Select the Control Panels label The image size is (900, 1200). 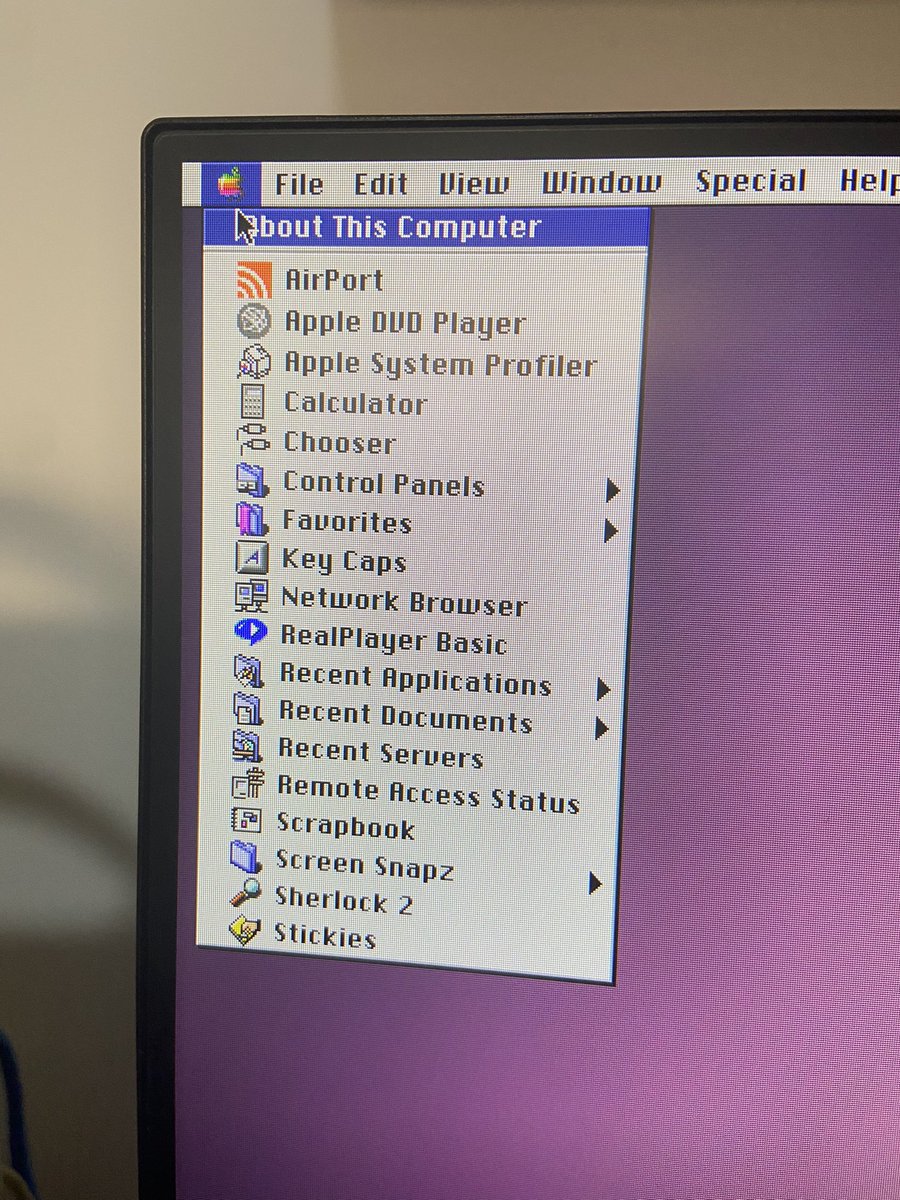384,484
